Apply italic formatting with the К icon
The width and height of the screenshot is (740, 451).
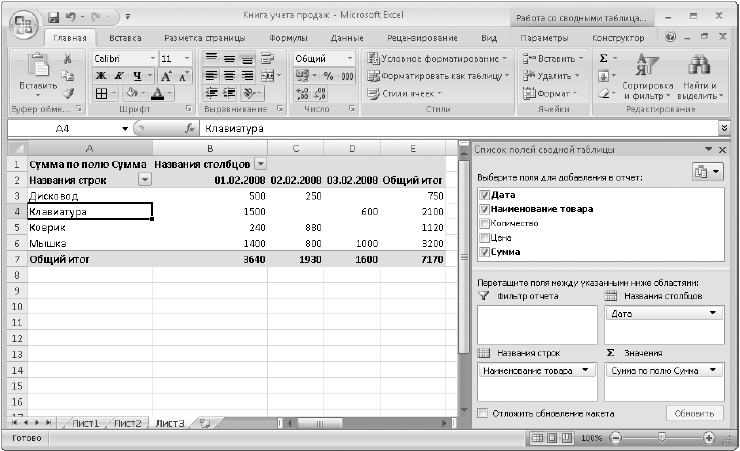(x=119, y=75)
